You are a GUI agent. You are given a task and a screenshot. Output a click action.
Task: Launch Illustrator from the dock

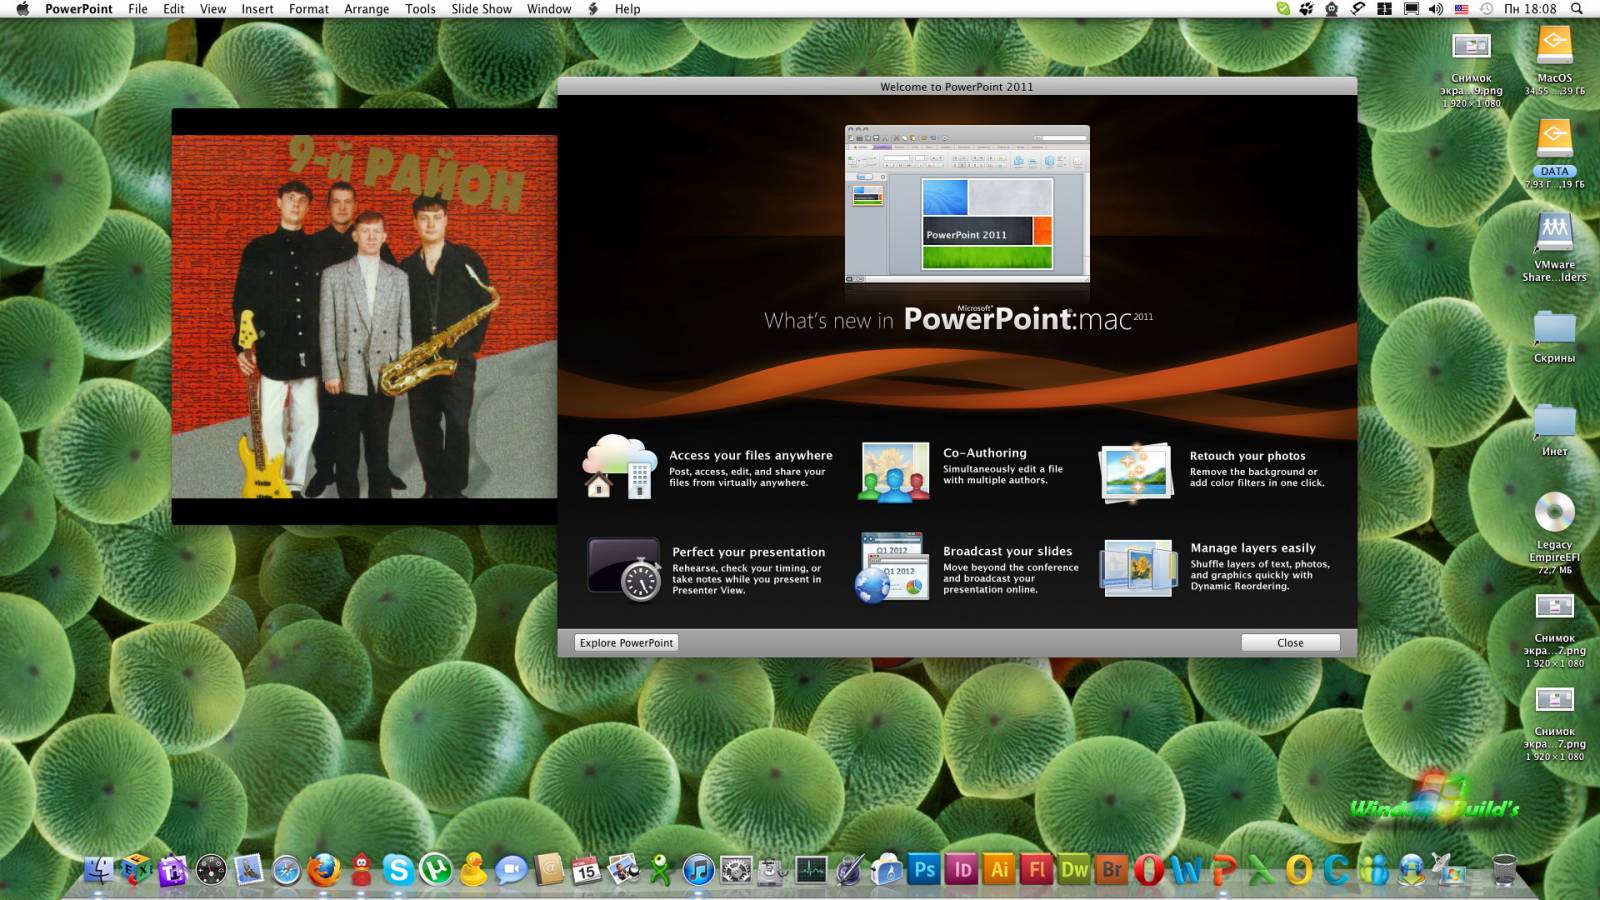[999, 870]
